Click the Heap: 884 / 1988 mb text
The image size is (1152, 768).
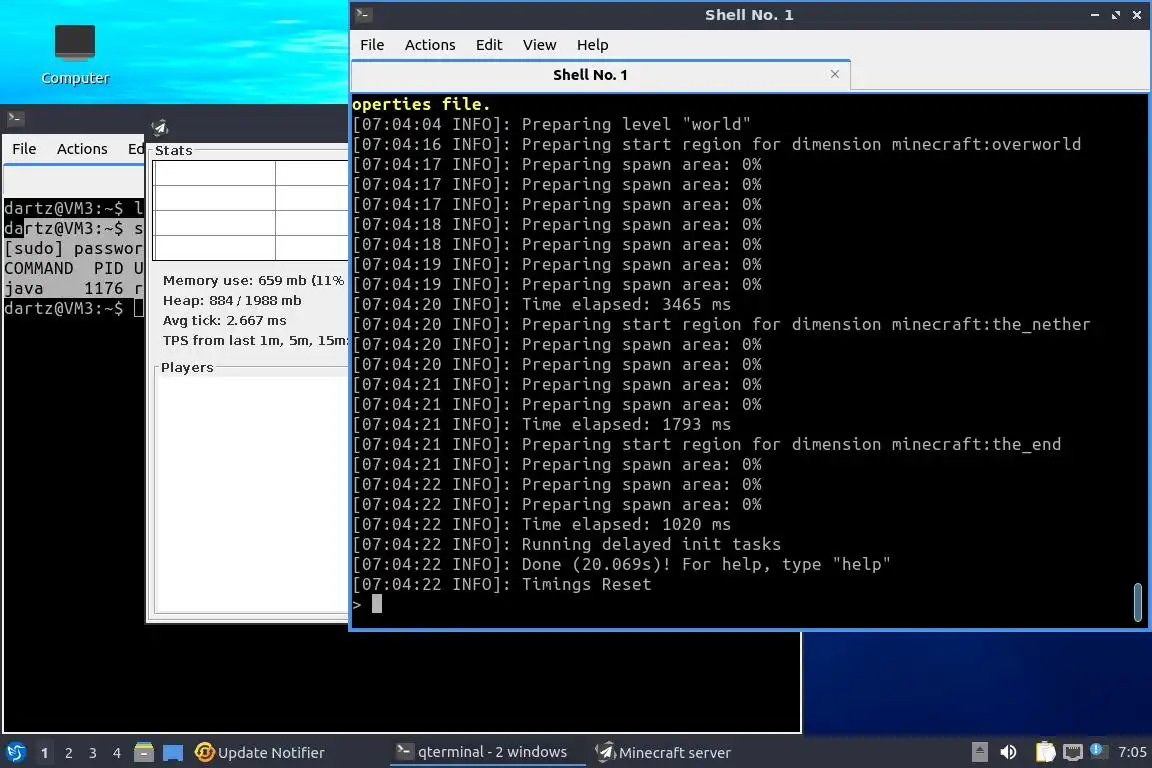click(x=232, y=300)
